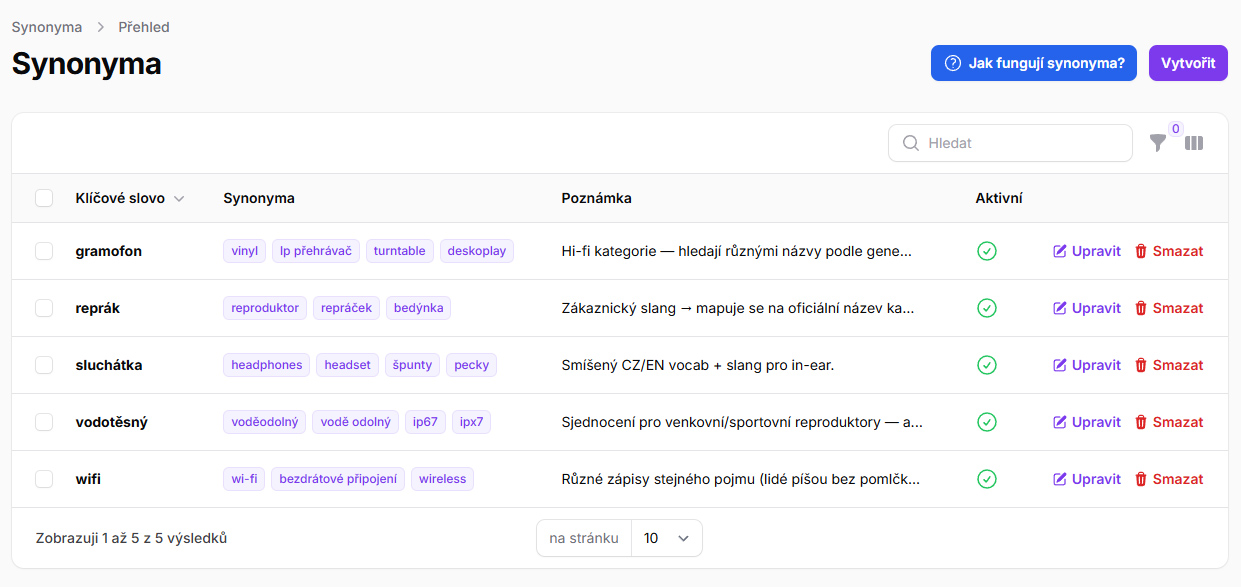The width and height of the screenshot is (1241, 587).
Task: Click the pecky synonym tag
Action: [x=472, y=365]
